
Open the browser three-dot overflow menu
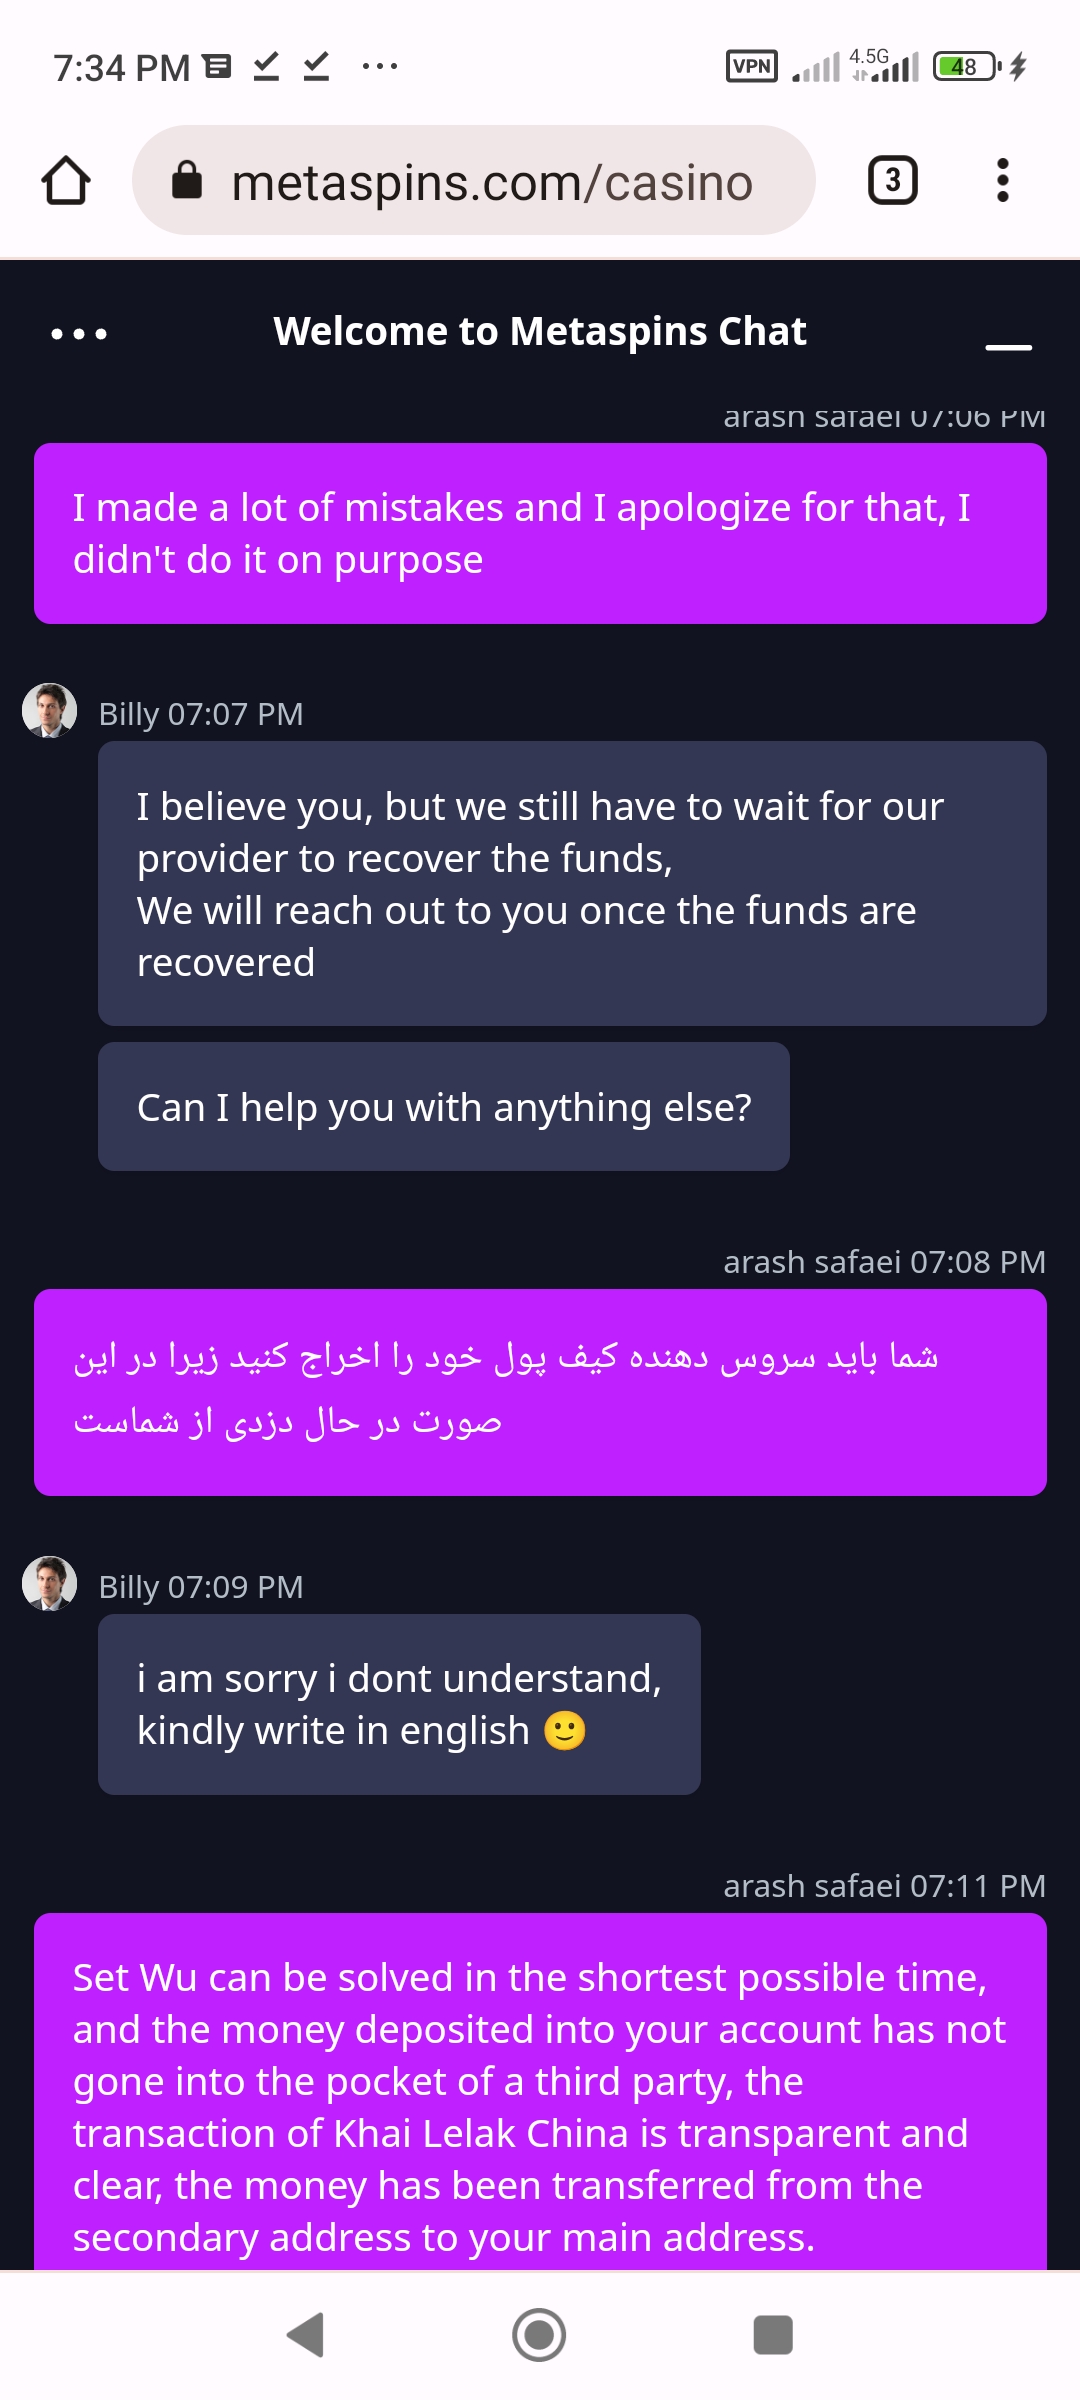coord(1002,181)
